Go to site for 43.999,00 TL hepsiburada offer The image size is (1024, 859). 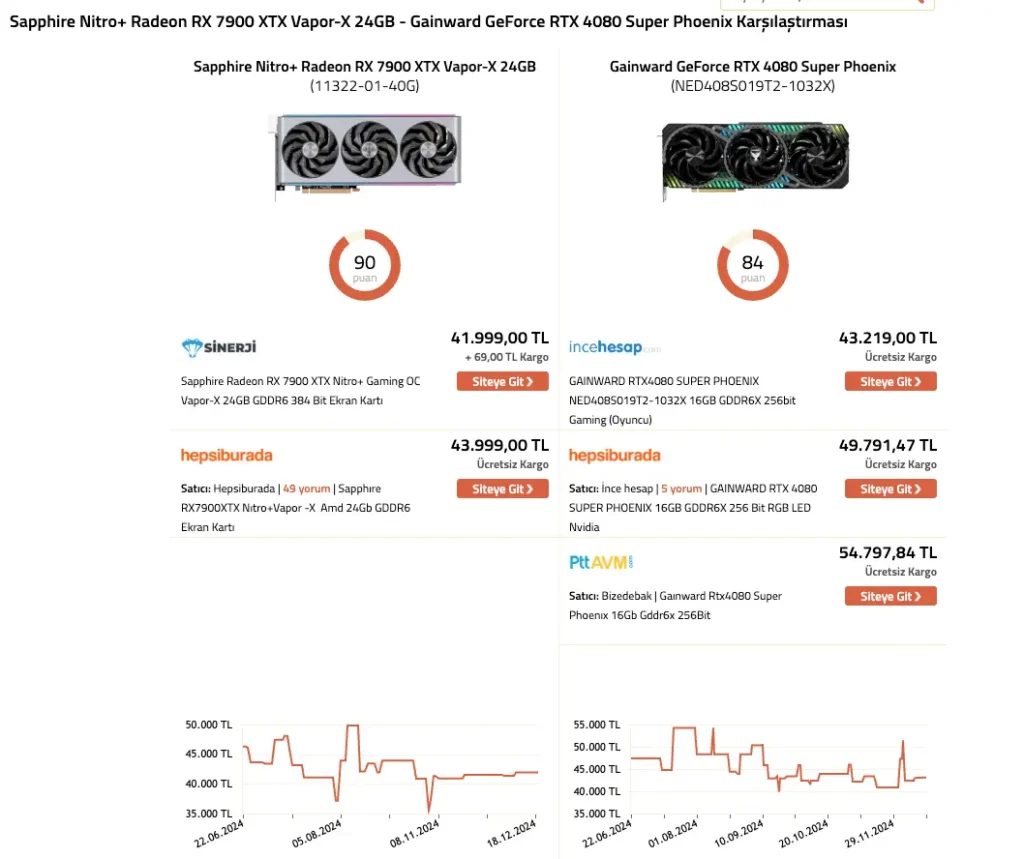coord(503,489)
